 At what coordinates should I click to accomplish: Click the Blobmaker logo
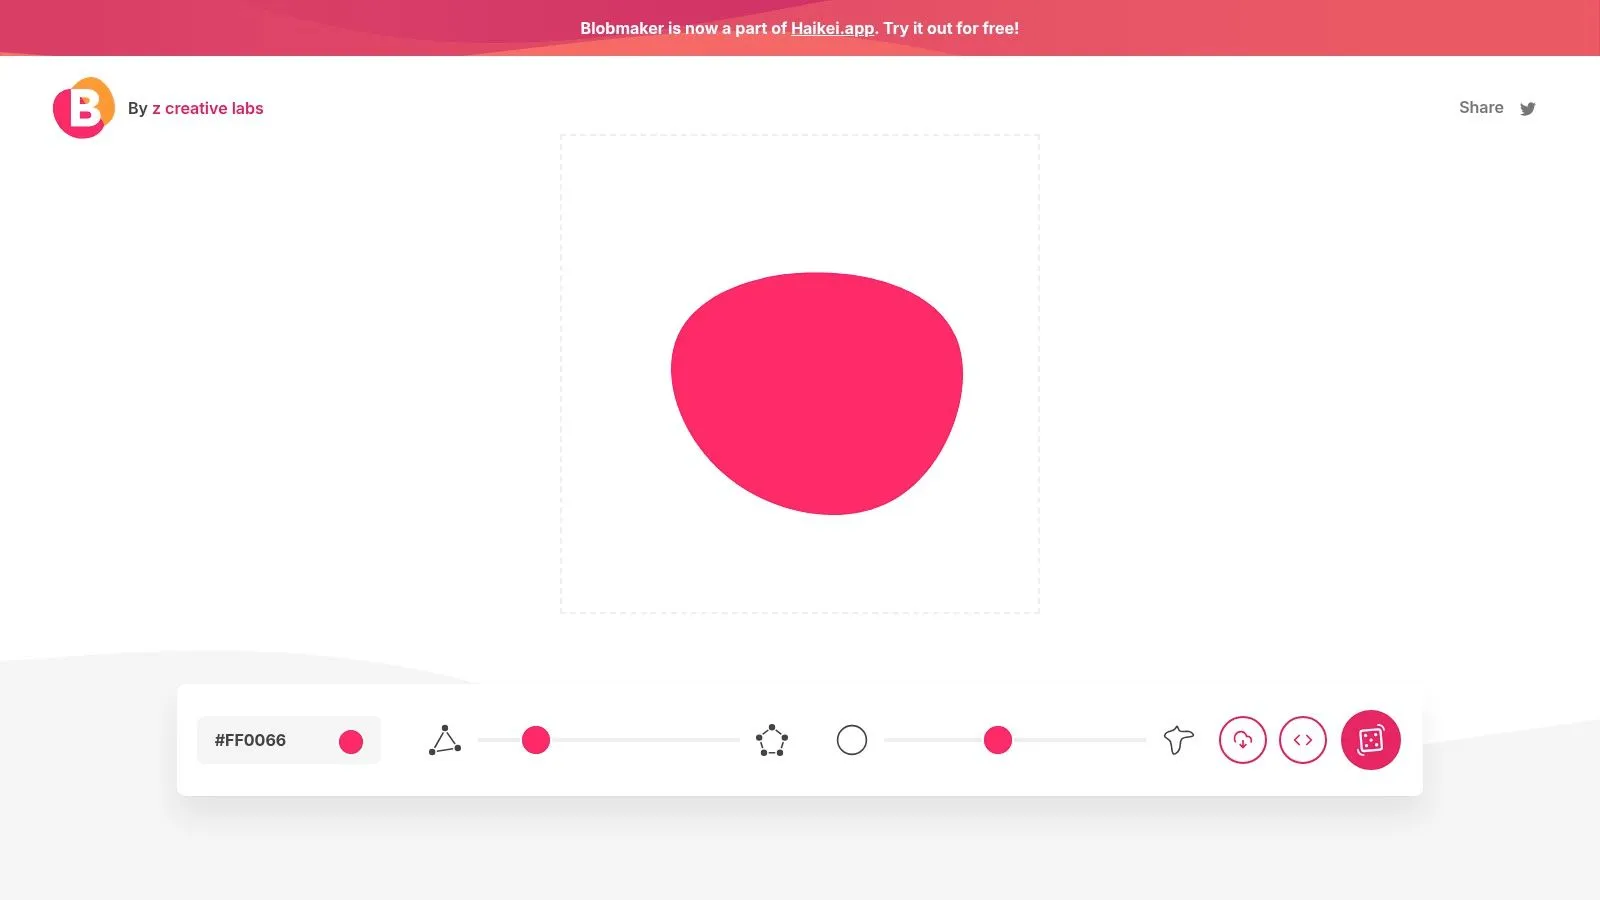pyautogui.click(x=83, y=108)
